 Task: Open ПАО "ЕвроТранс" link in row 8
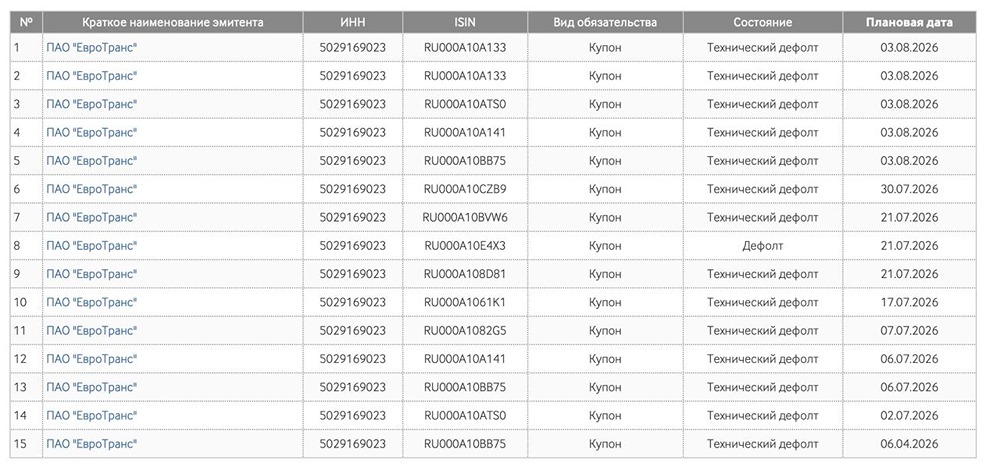(91, 246)
